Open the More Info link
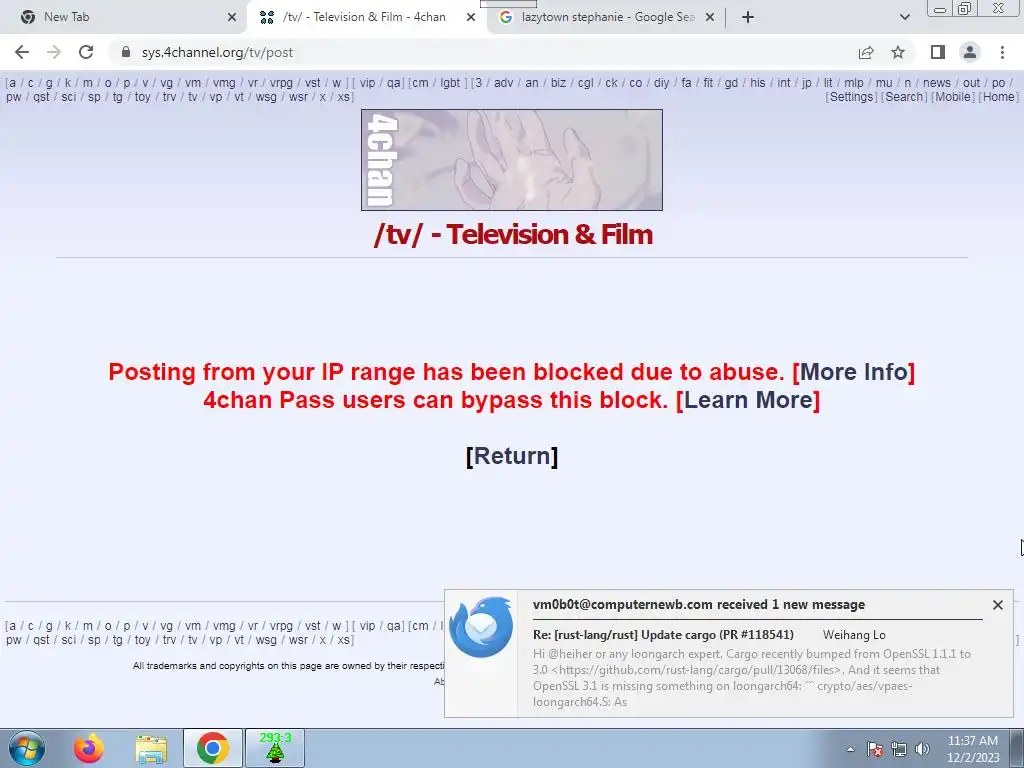1024x768 pixels. pos(854,372)
